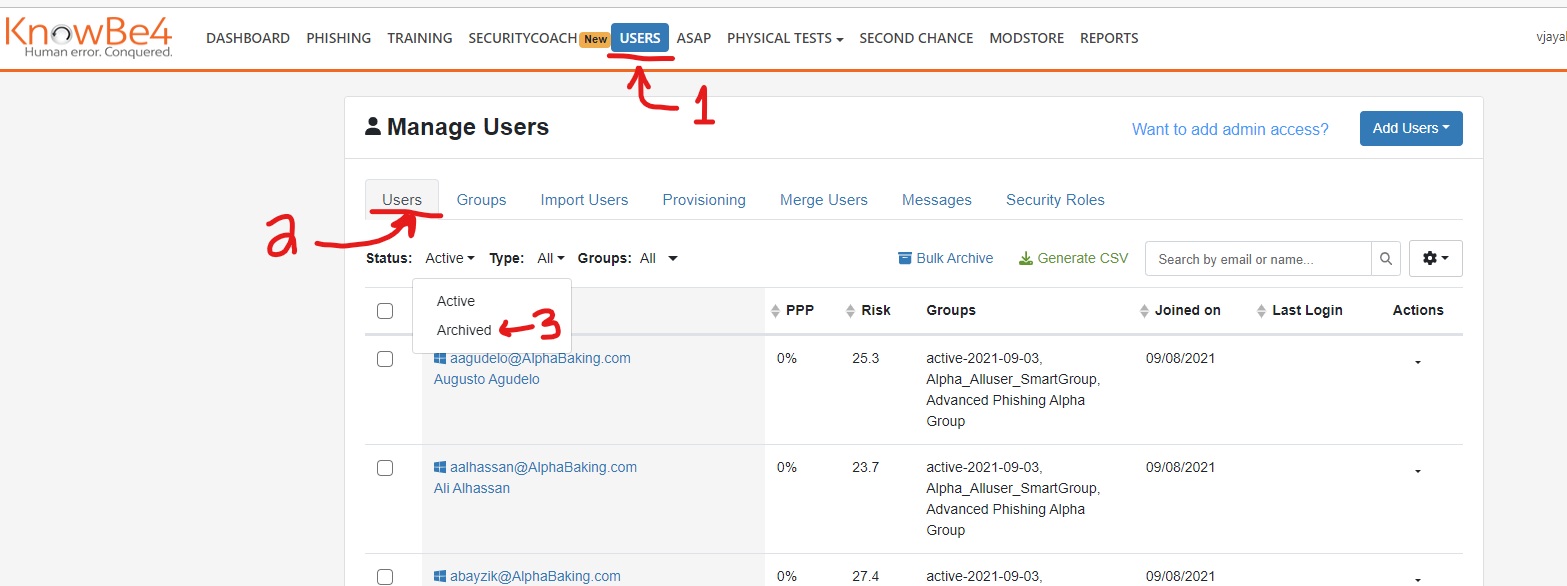Open ASAP in top navigation
1567x586 pixels.
(x=694, y=38)
